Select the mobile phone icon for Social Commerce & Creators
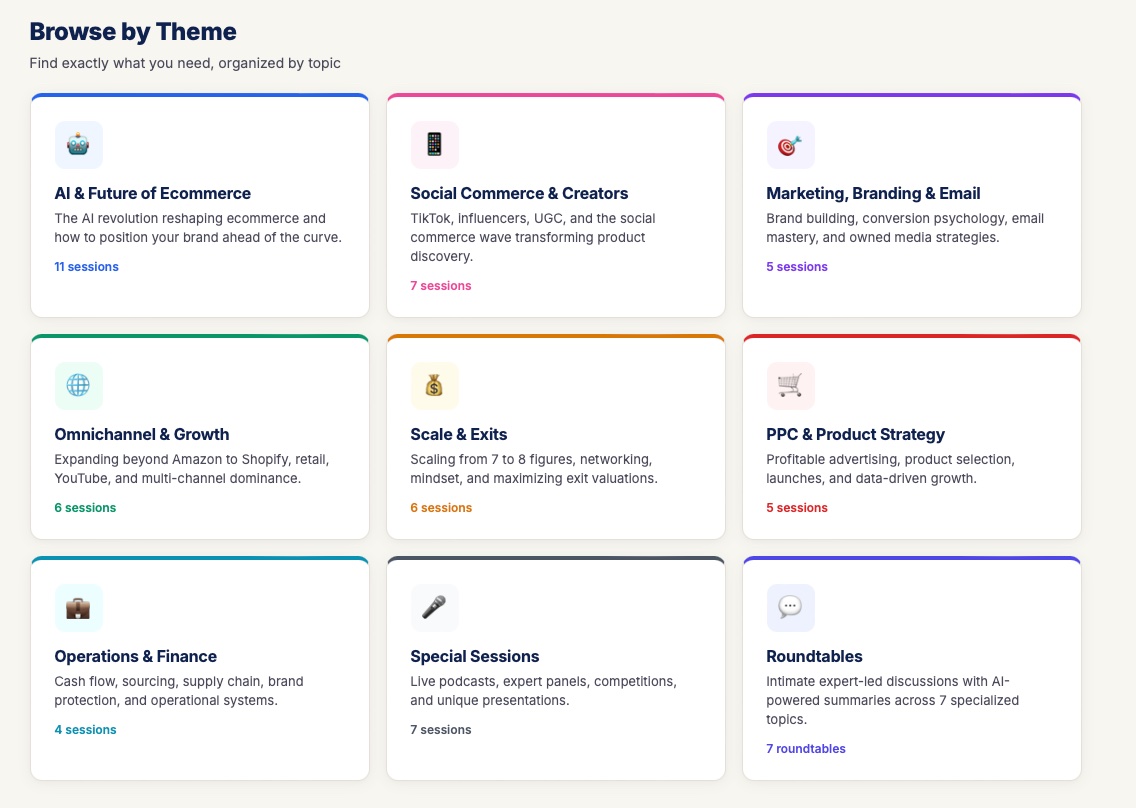The image size is (1136, 808). [x=434, y=145]
